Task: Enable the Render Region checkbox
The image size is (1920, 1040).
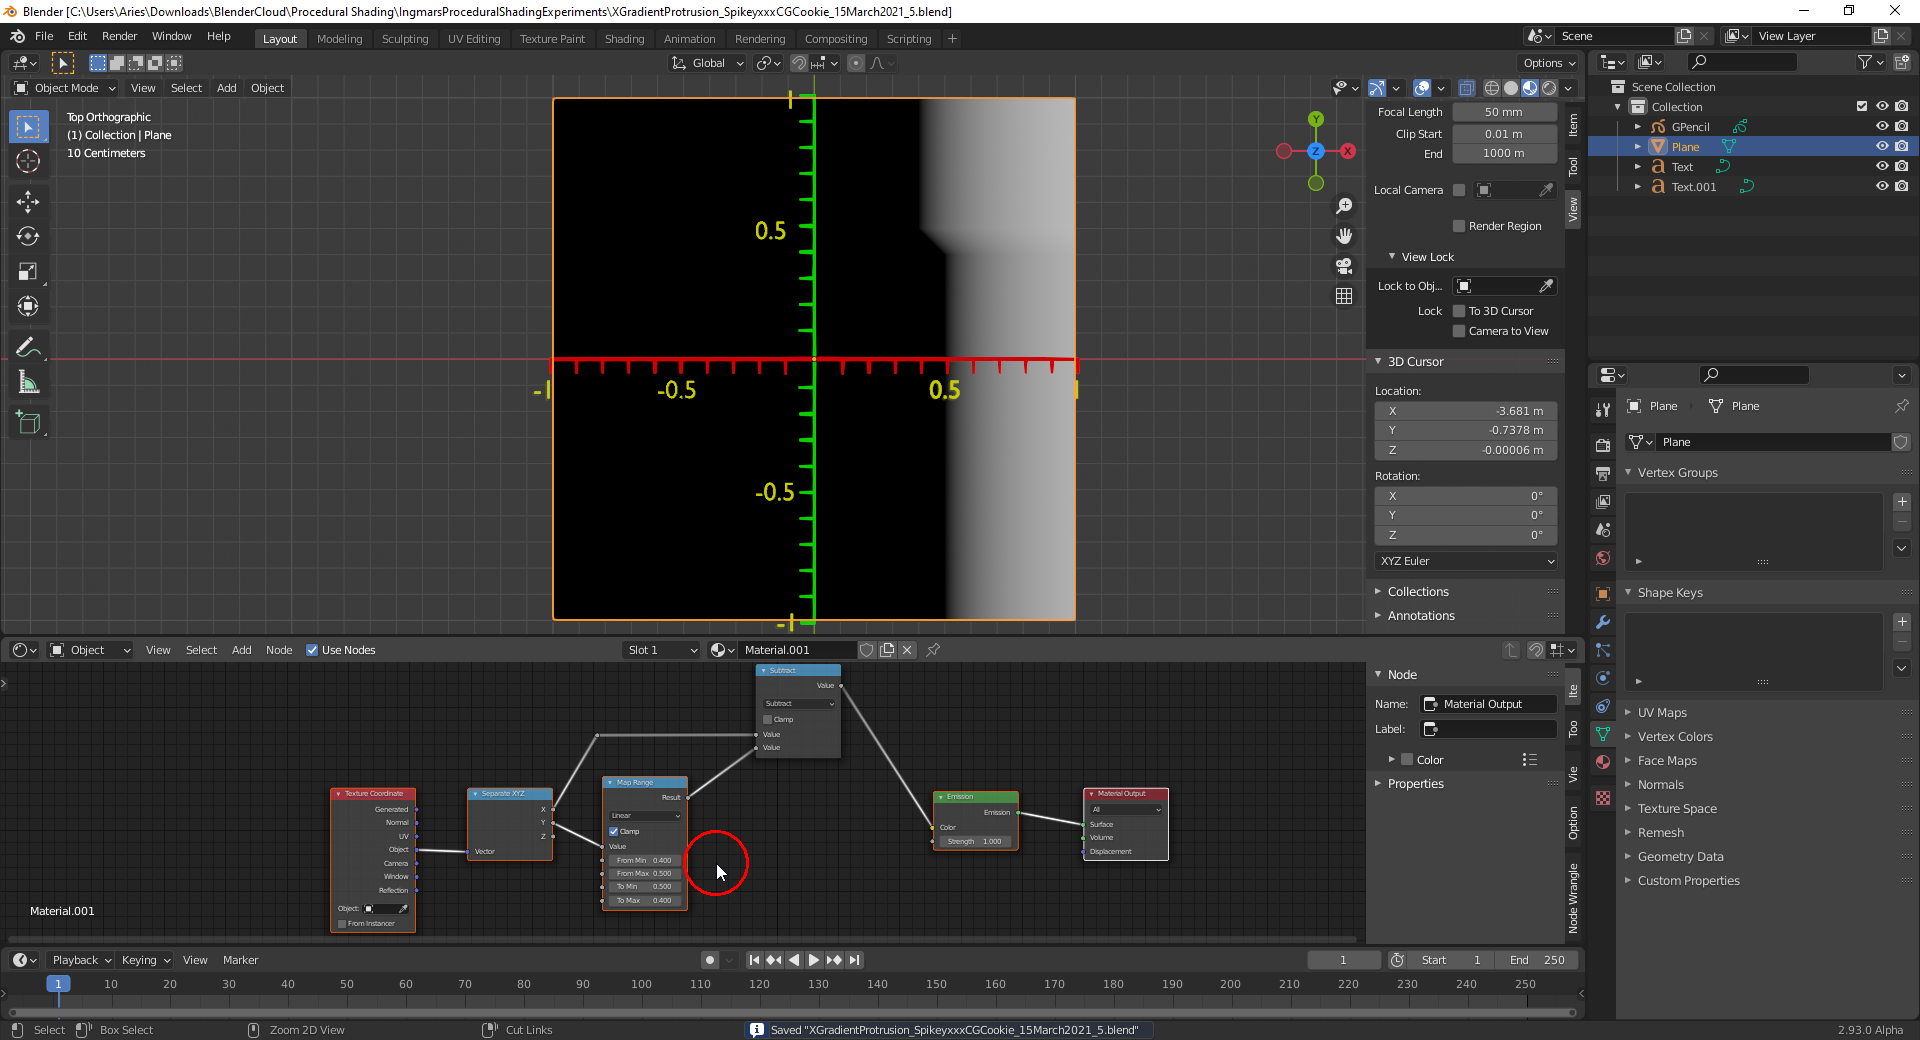Action: pyautogui.click(x=1459, y=226)
